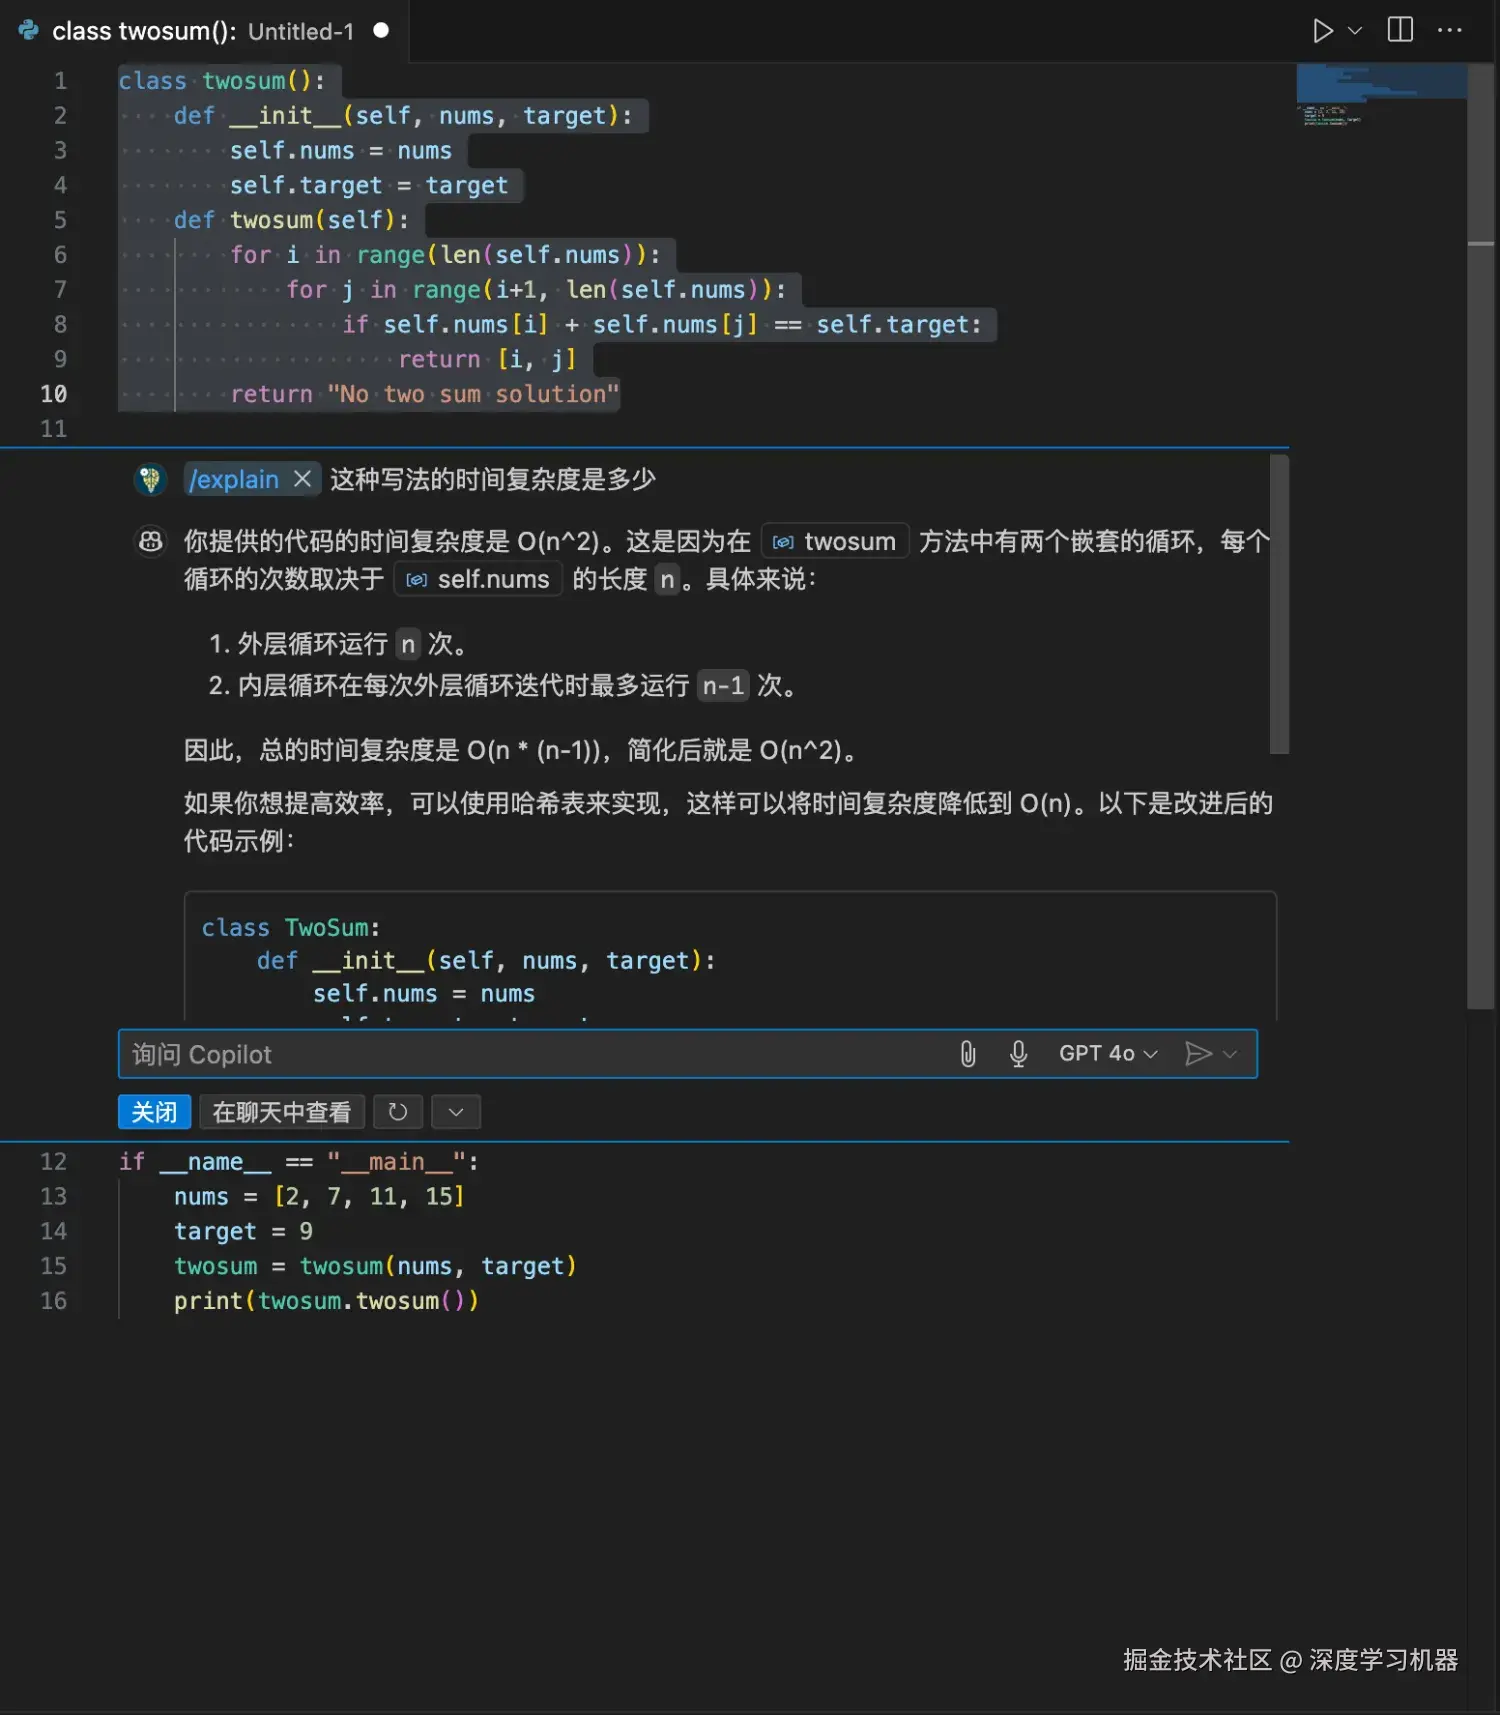Select the Untitled-1 twosum editor tab
Image resolution: width=1500 pixels, height=1715 pixels.
pos(204,31)
